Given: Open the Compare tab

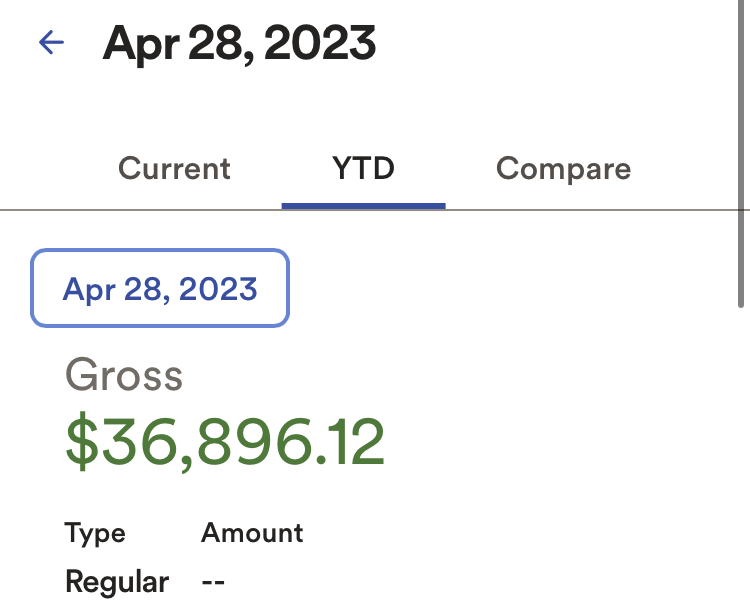Looking at the screenshot, I should click(563, 168).
